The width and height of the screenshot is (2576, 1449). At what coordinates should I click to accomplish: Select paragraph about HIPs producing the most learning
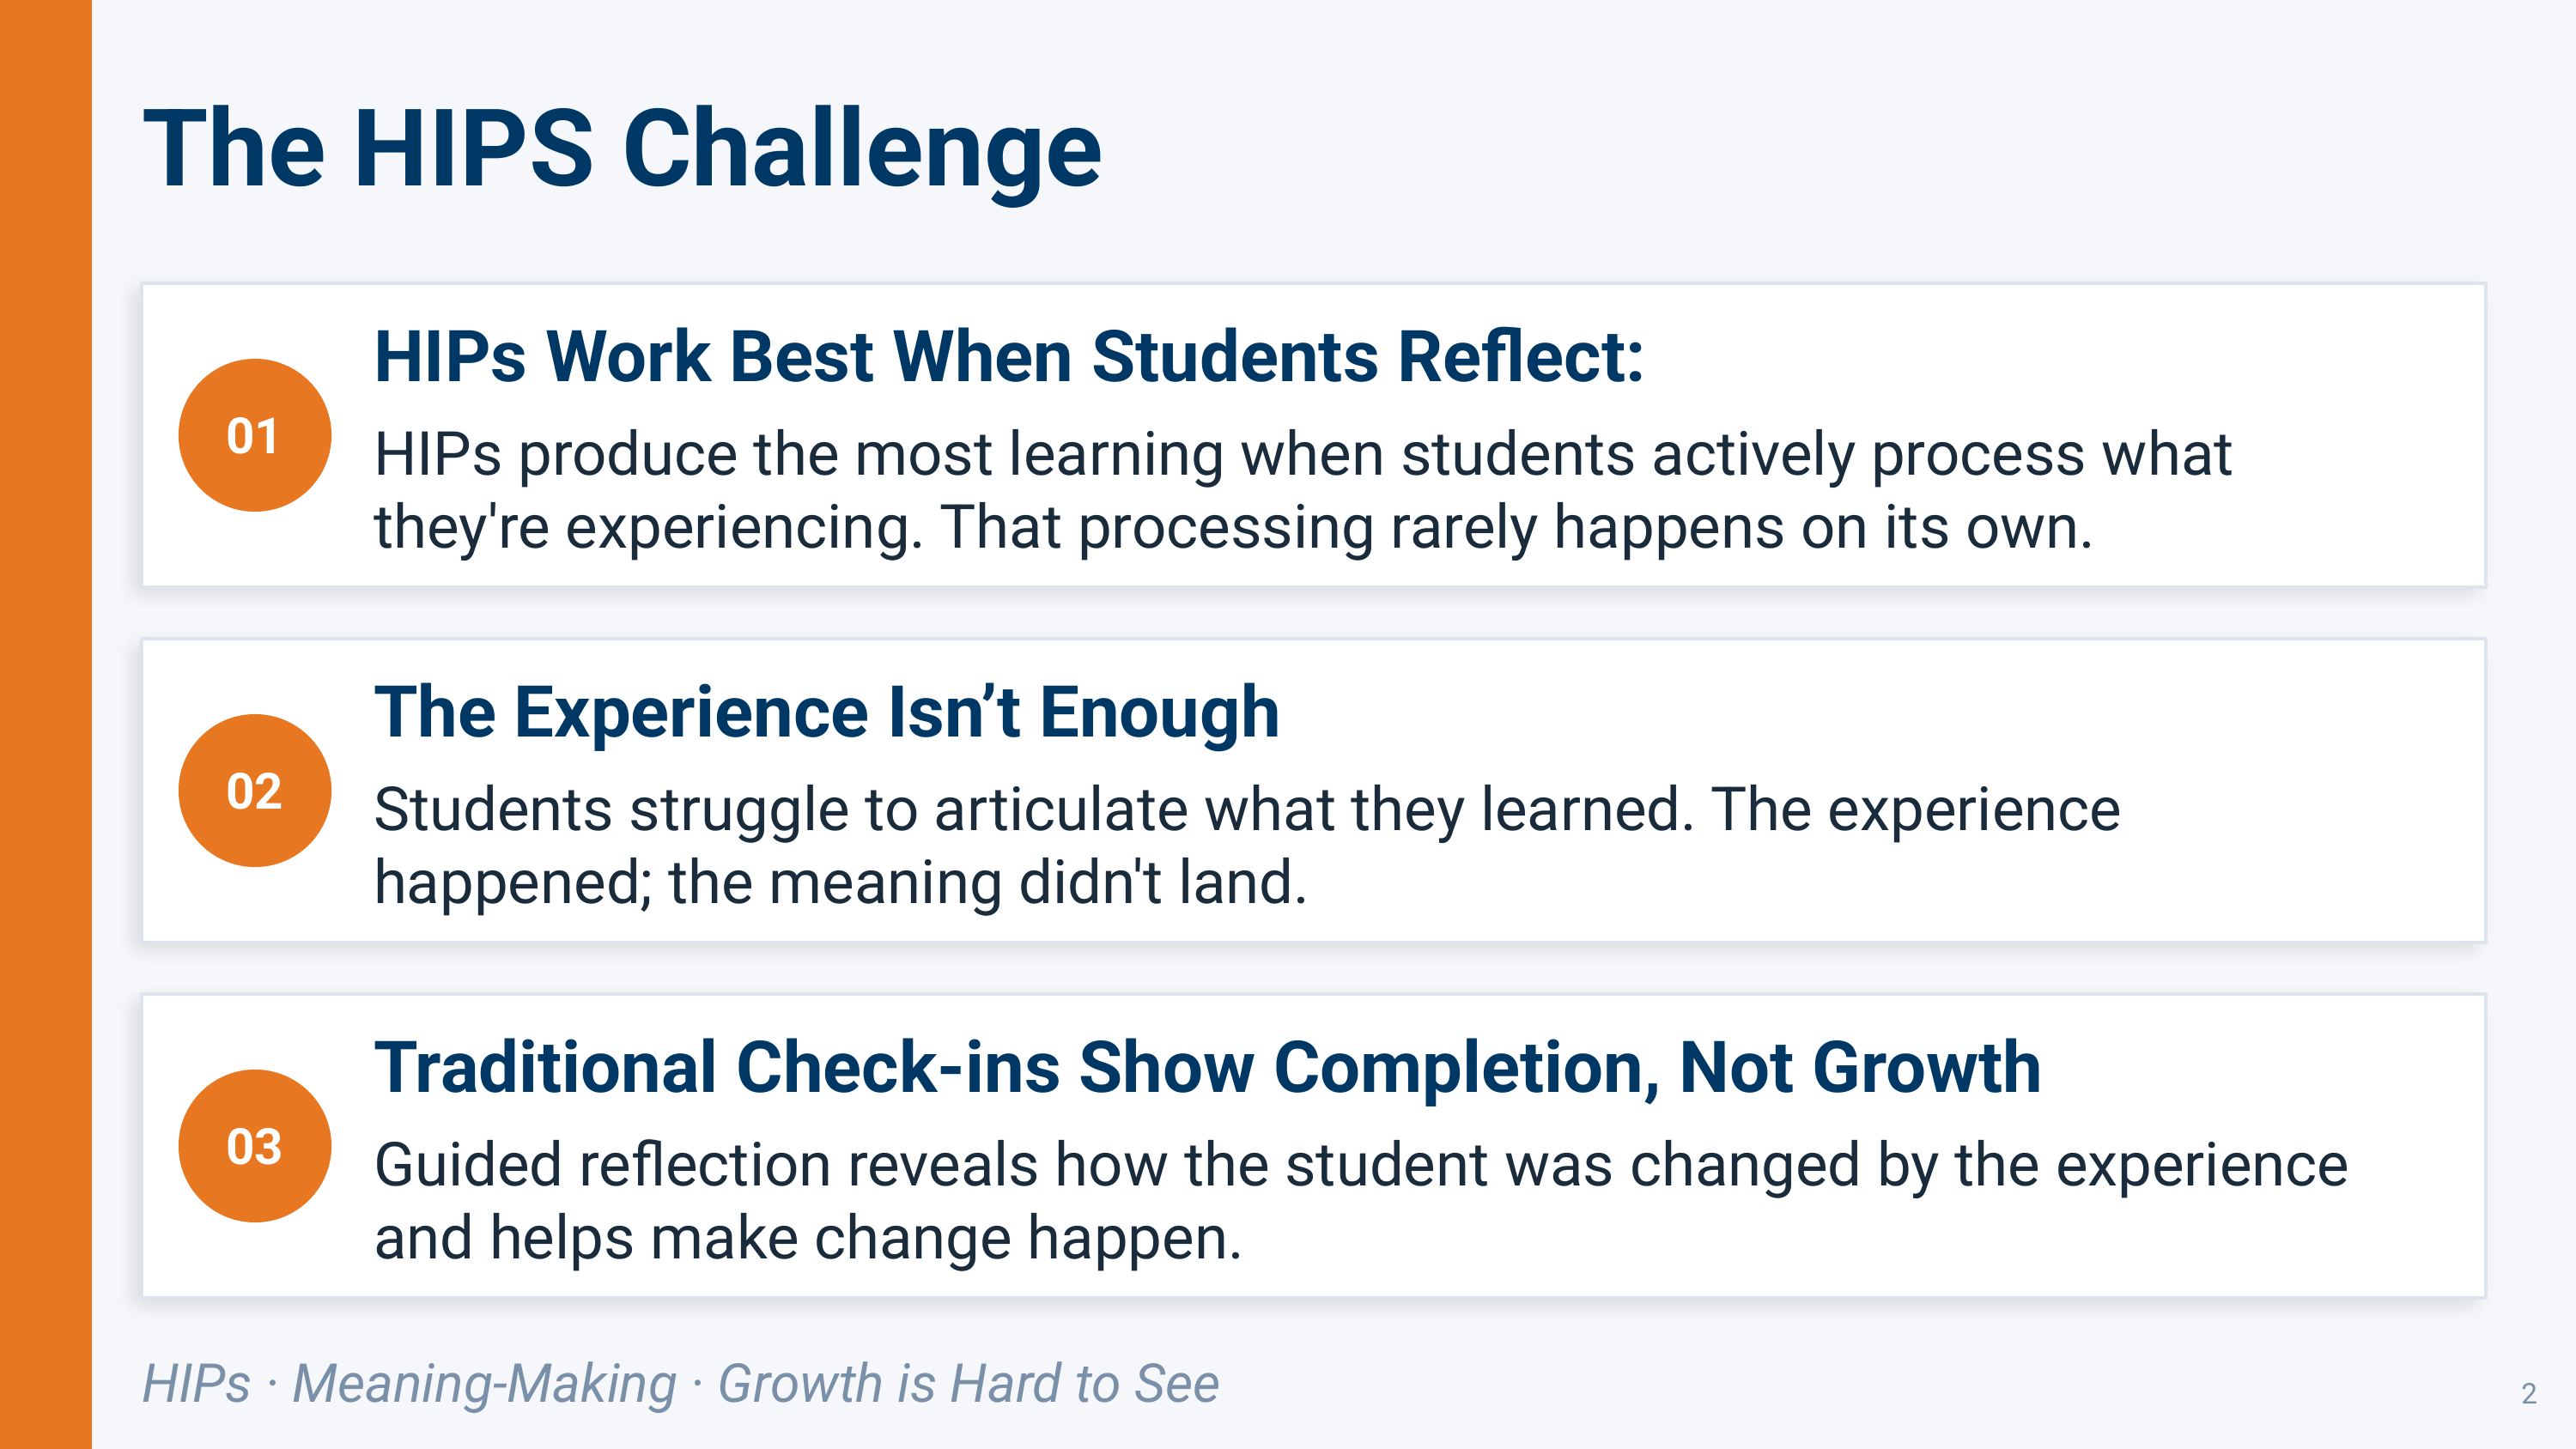click(1302, 491)
